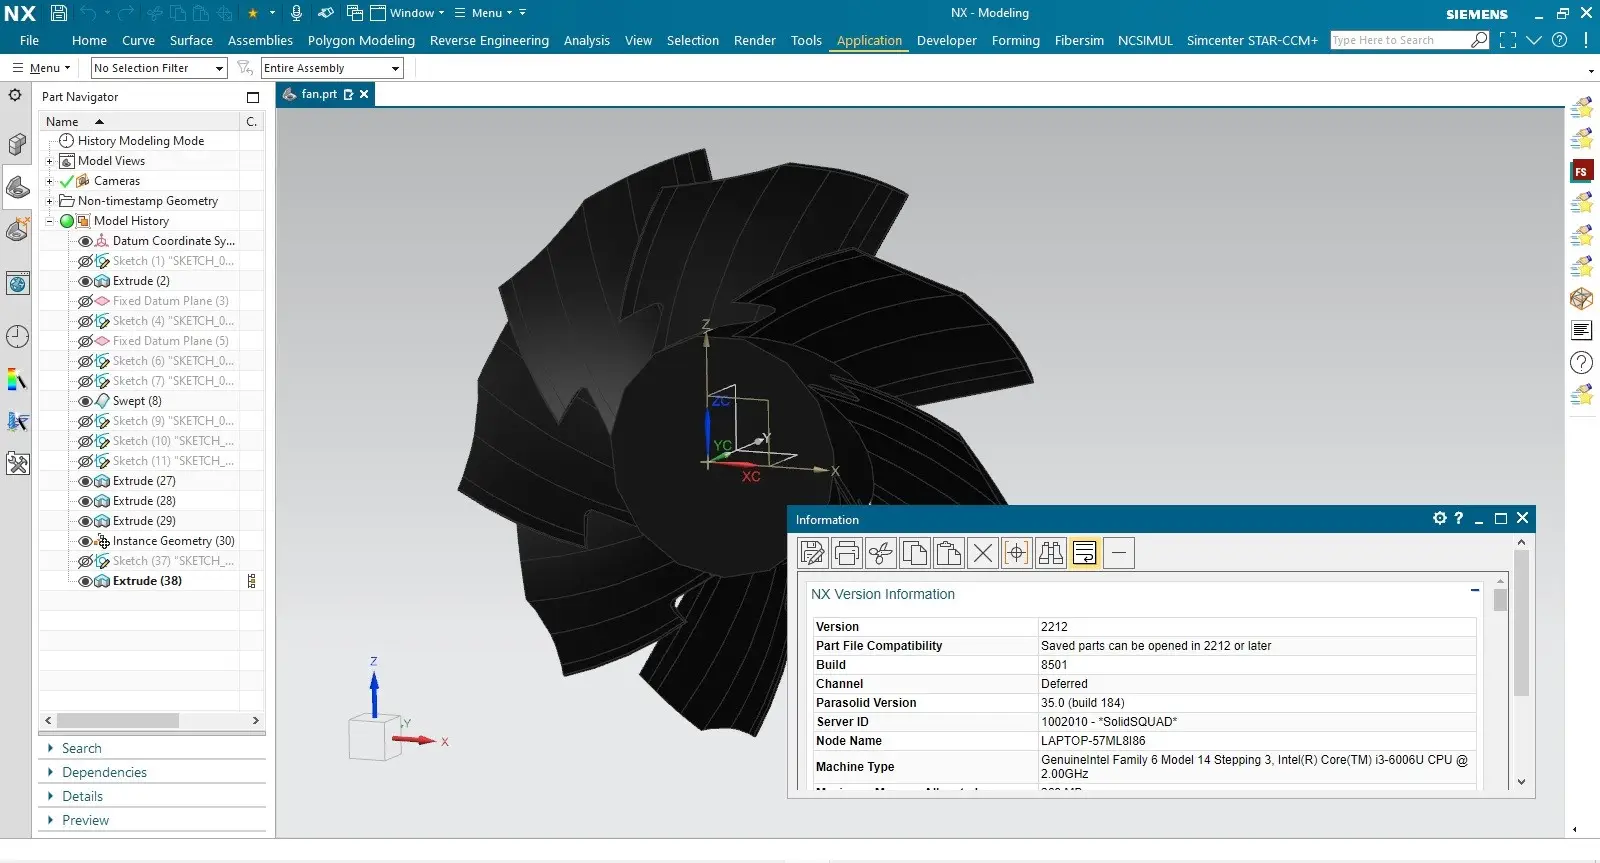Click the Save As icon in the Information window
Viewport: 1600px width, 863px height.
[813, 553]
